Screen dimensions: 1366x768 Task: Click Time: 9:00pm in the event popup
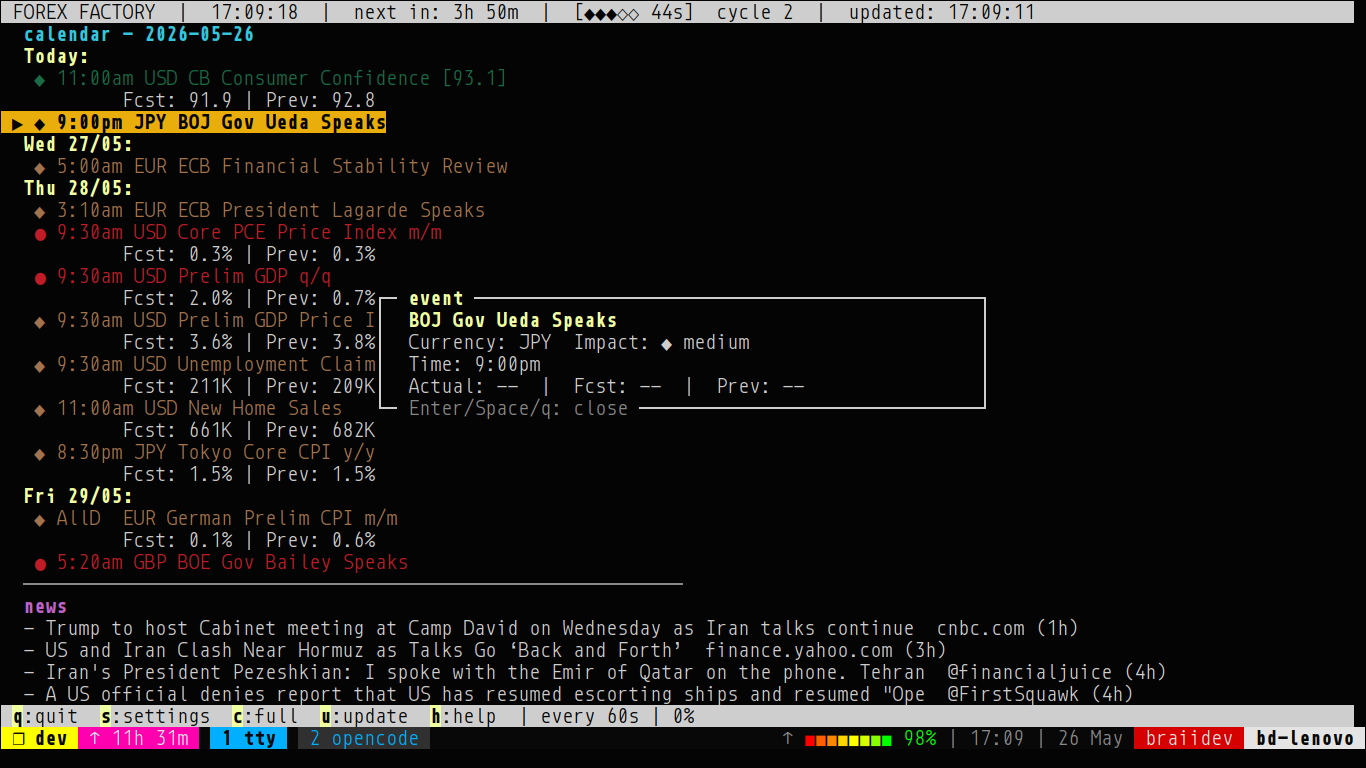[x=474, y=364]
